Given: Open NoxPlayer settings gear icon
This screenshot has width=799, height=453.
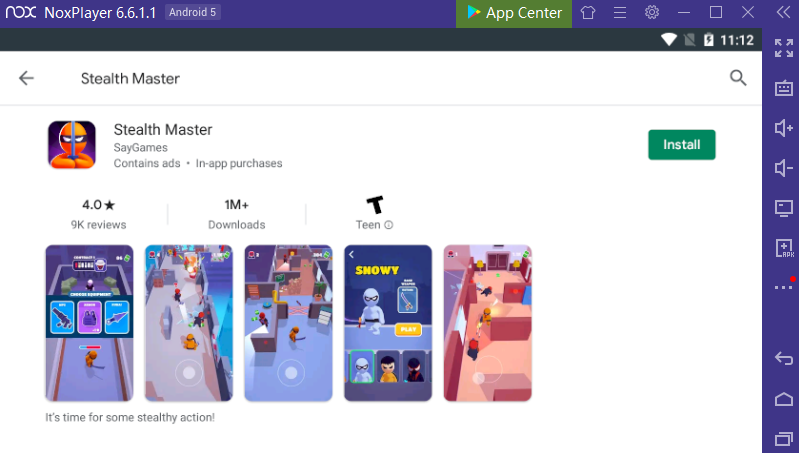Looking at the screenshot, I should 652,12.
